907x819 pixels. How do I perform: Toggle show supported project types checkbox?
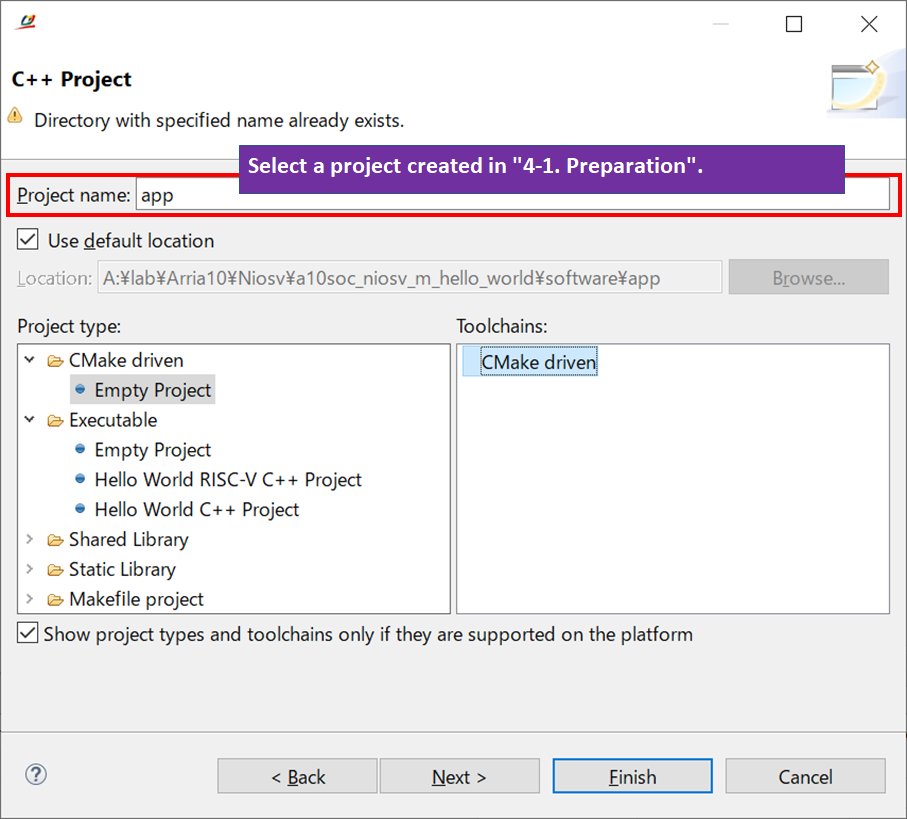pyautogui.click(x=27, y=633)
